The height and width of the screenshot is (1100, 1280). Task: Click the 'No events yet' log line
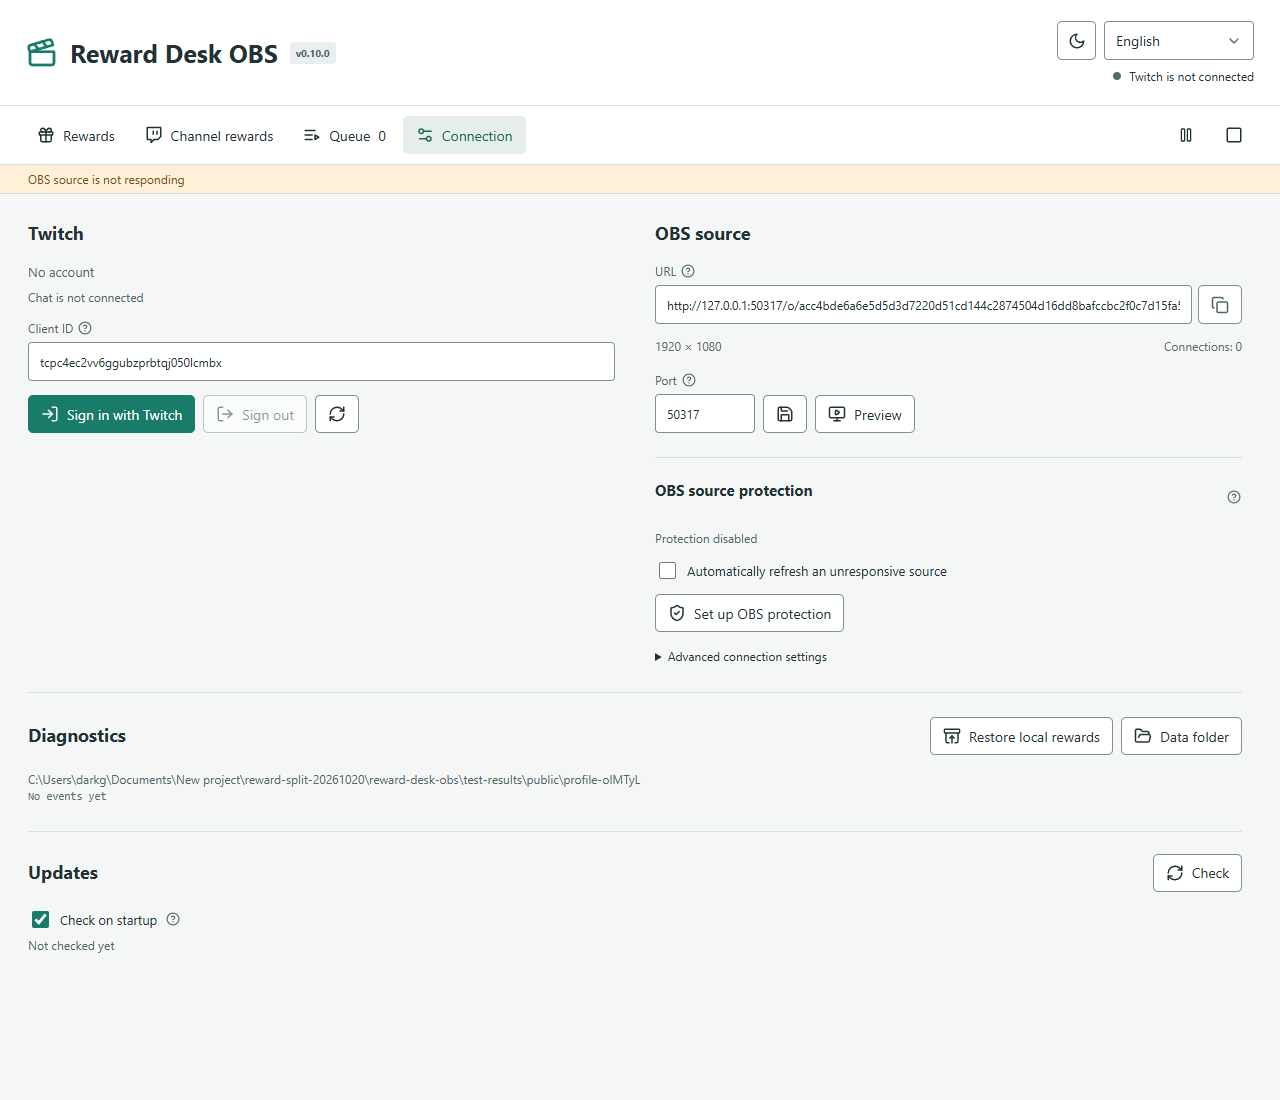(x=67, y=797)
